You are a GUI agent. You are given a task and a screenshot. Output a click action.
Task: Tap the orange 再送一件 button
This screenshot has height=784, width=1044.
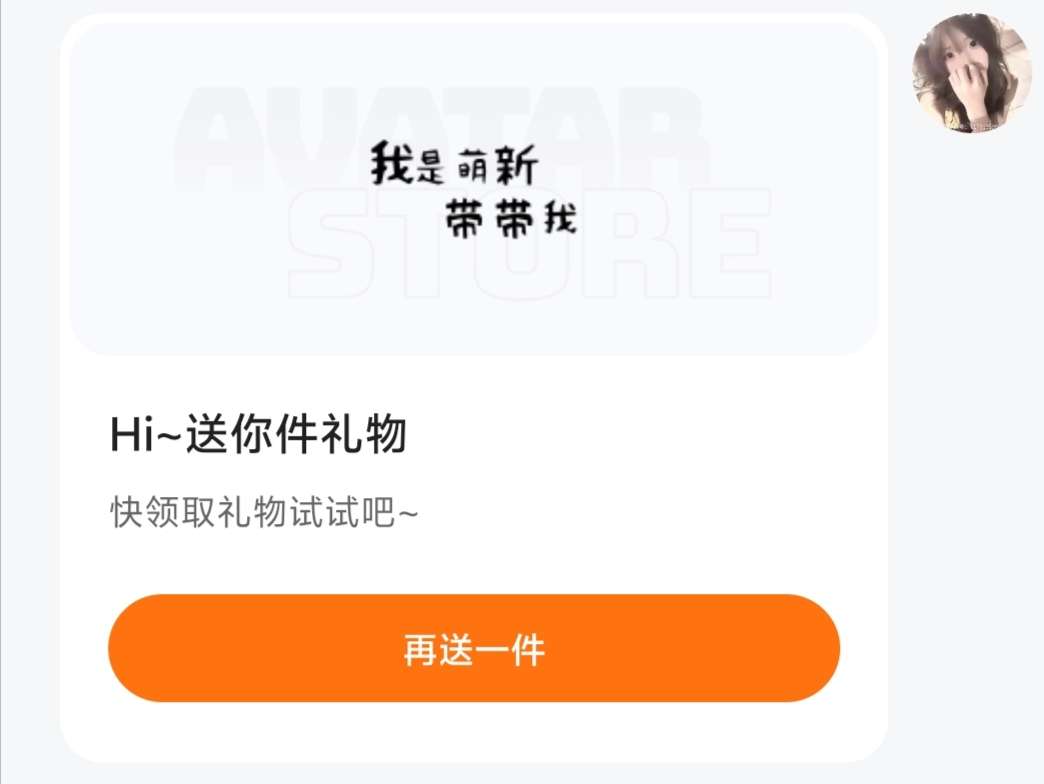click(x=473, y=648)
